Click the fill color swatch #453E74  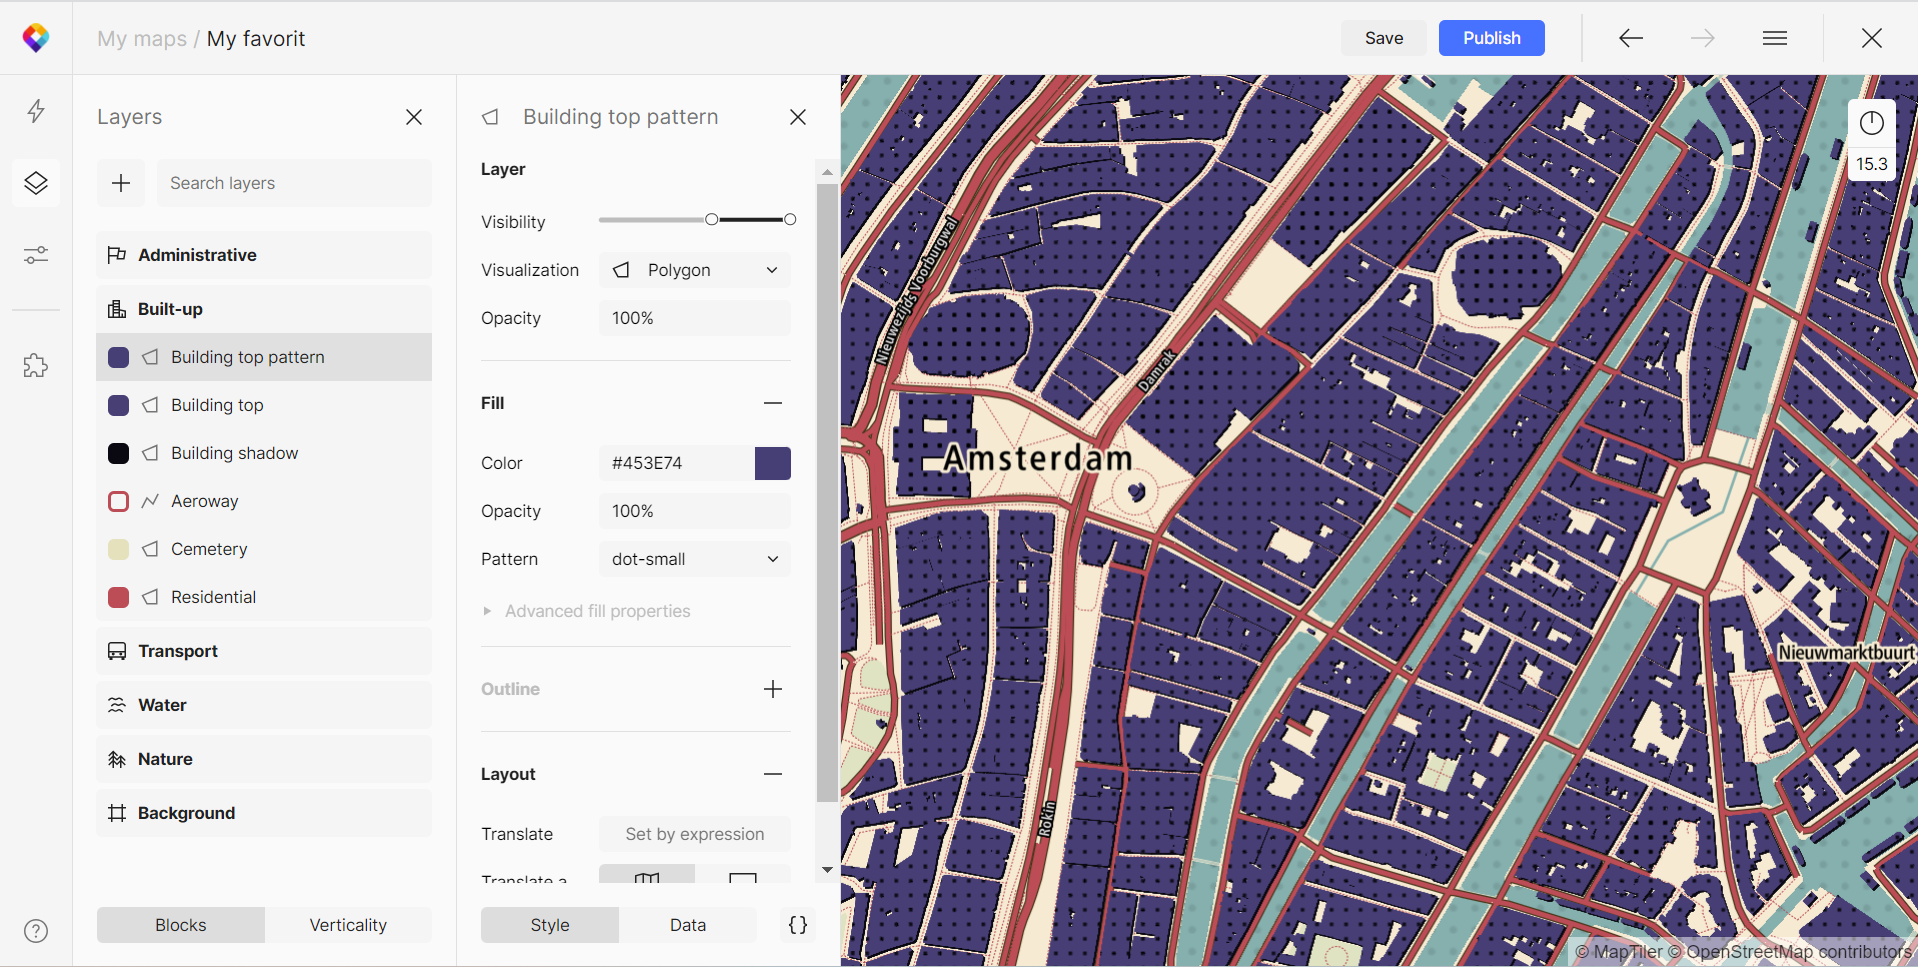pos(773,463)
